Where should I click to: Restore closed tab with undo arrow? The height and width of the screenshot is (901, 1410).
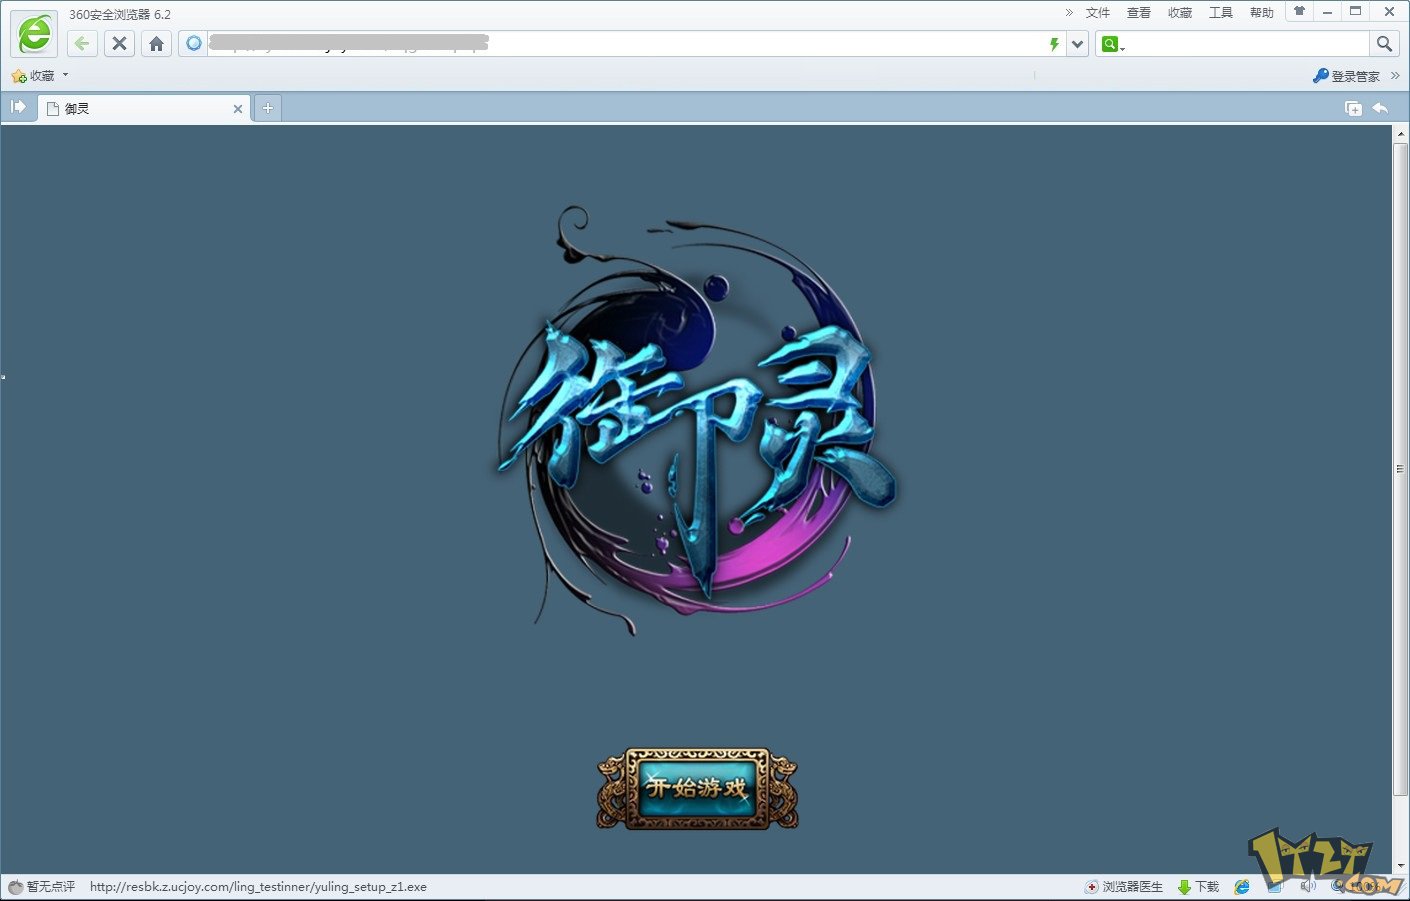[x=1380, y=108]
